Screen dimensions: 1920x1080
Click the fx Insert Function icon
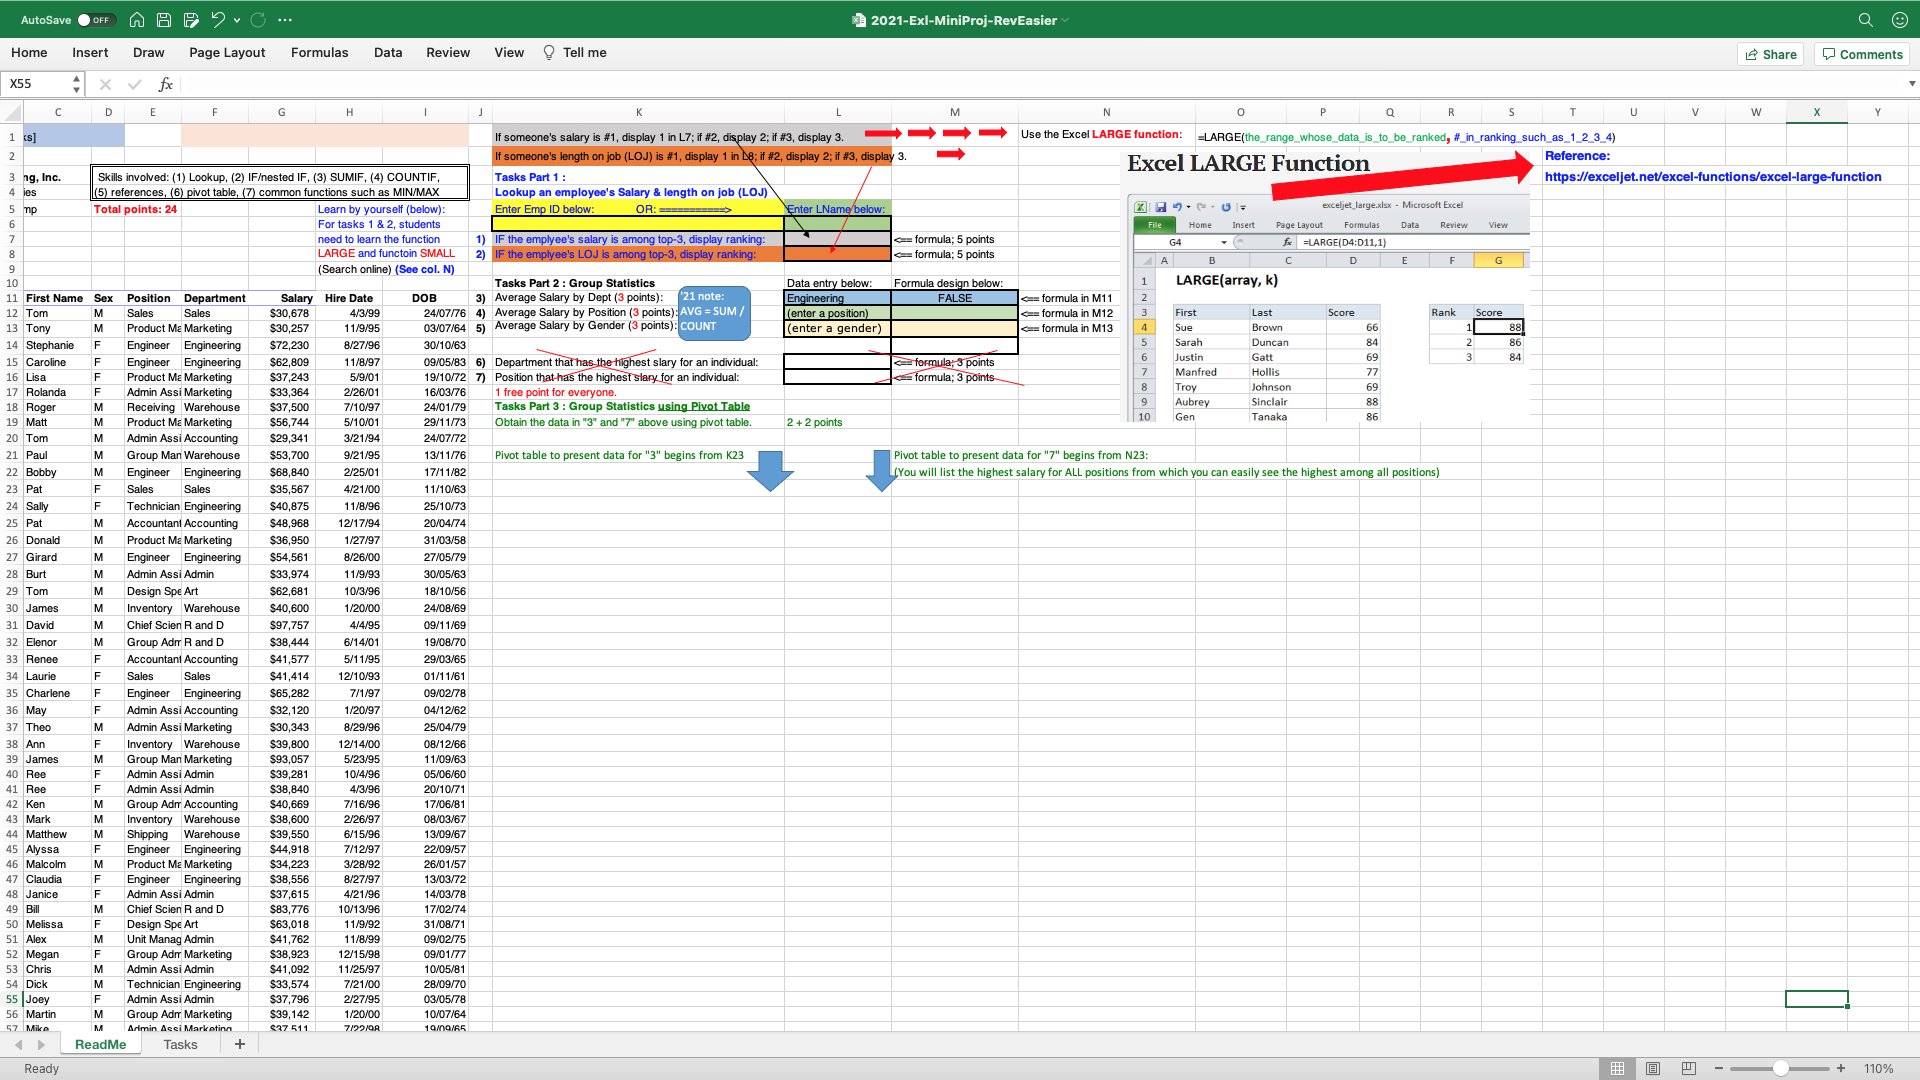165,84
